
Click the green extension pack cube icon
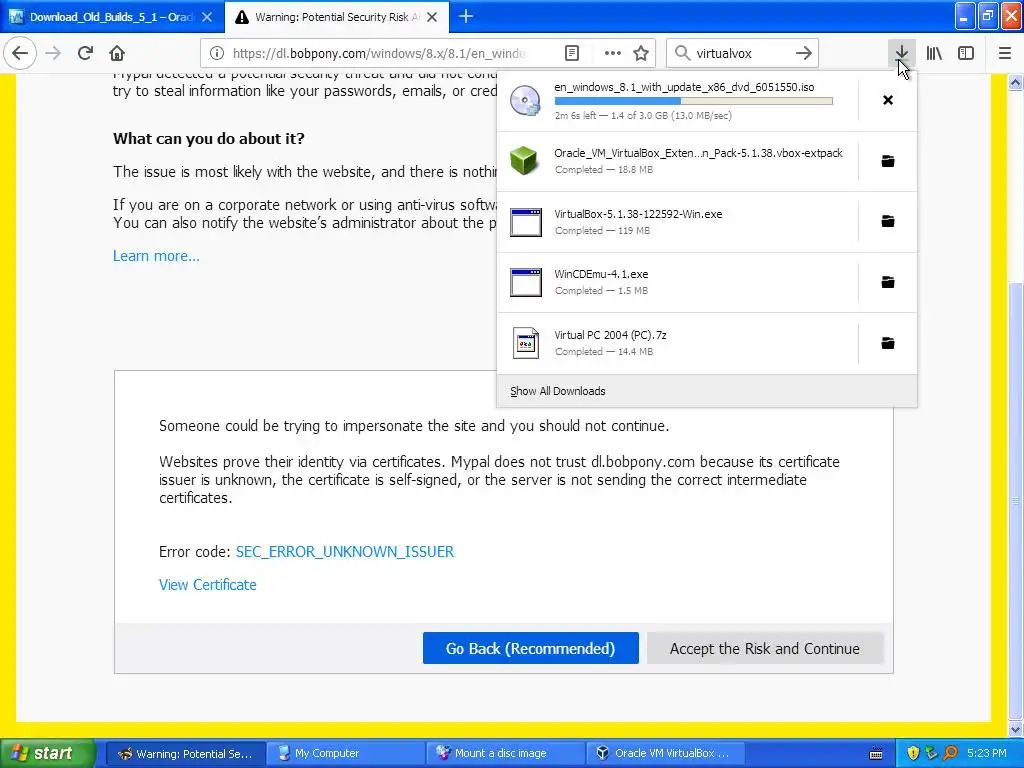point(524,161)
